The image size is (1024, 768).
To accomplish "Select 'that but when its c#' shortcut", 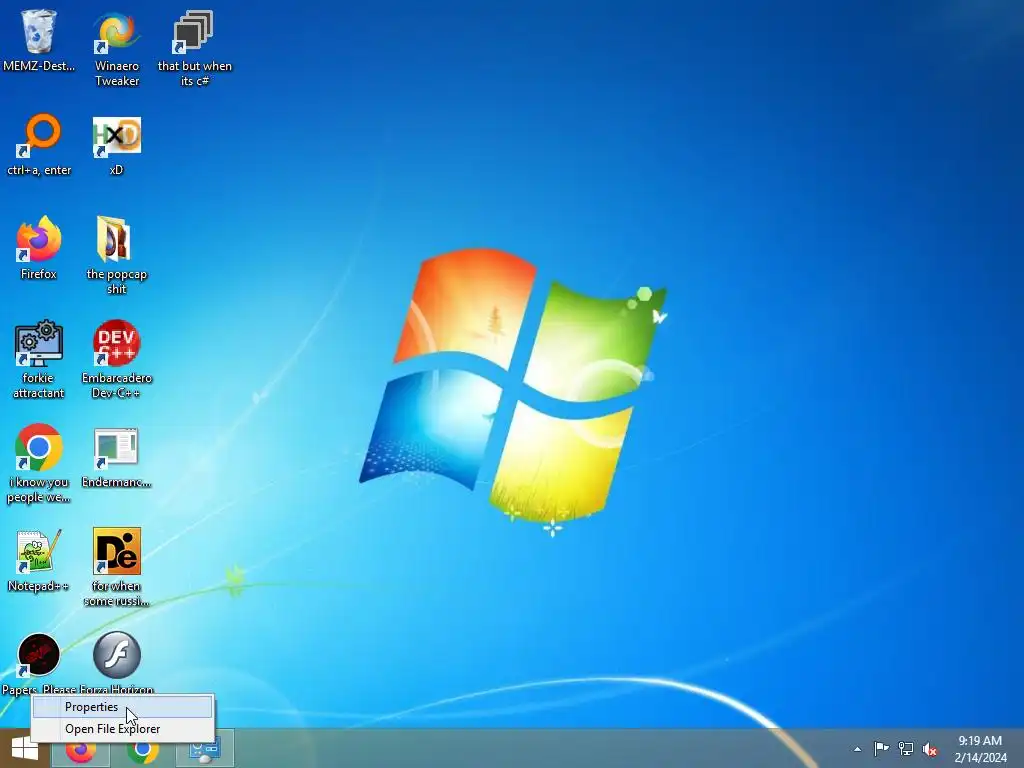I will point(194,49).
